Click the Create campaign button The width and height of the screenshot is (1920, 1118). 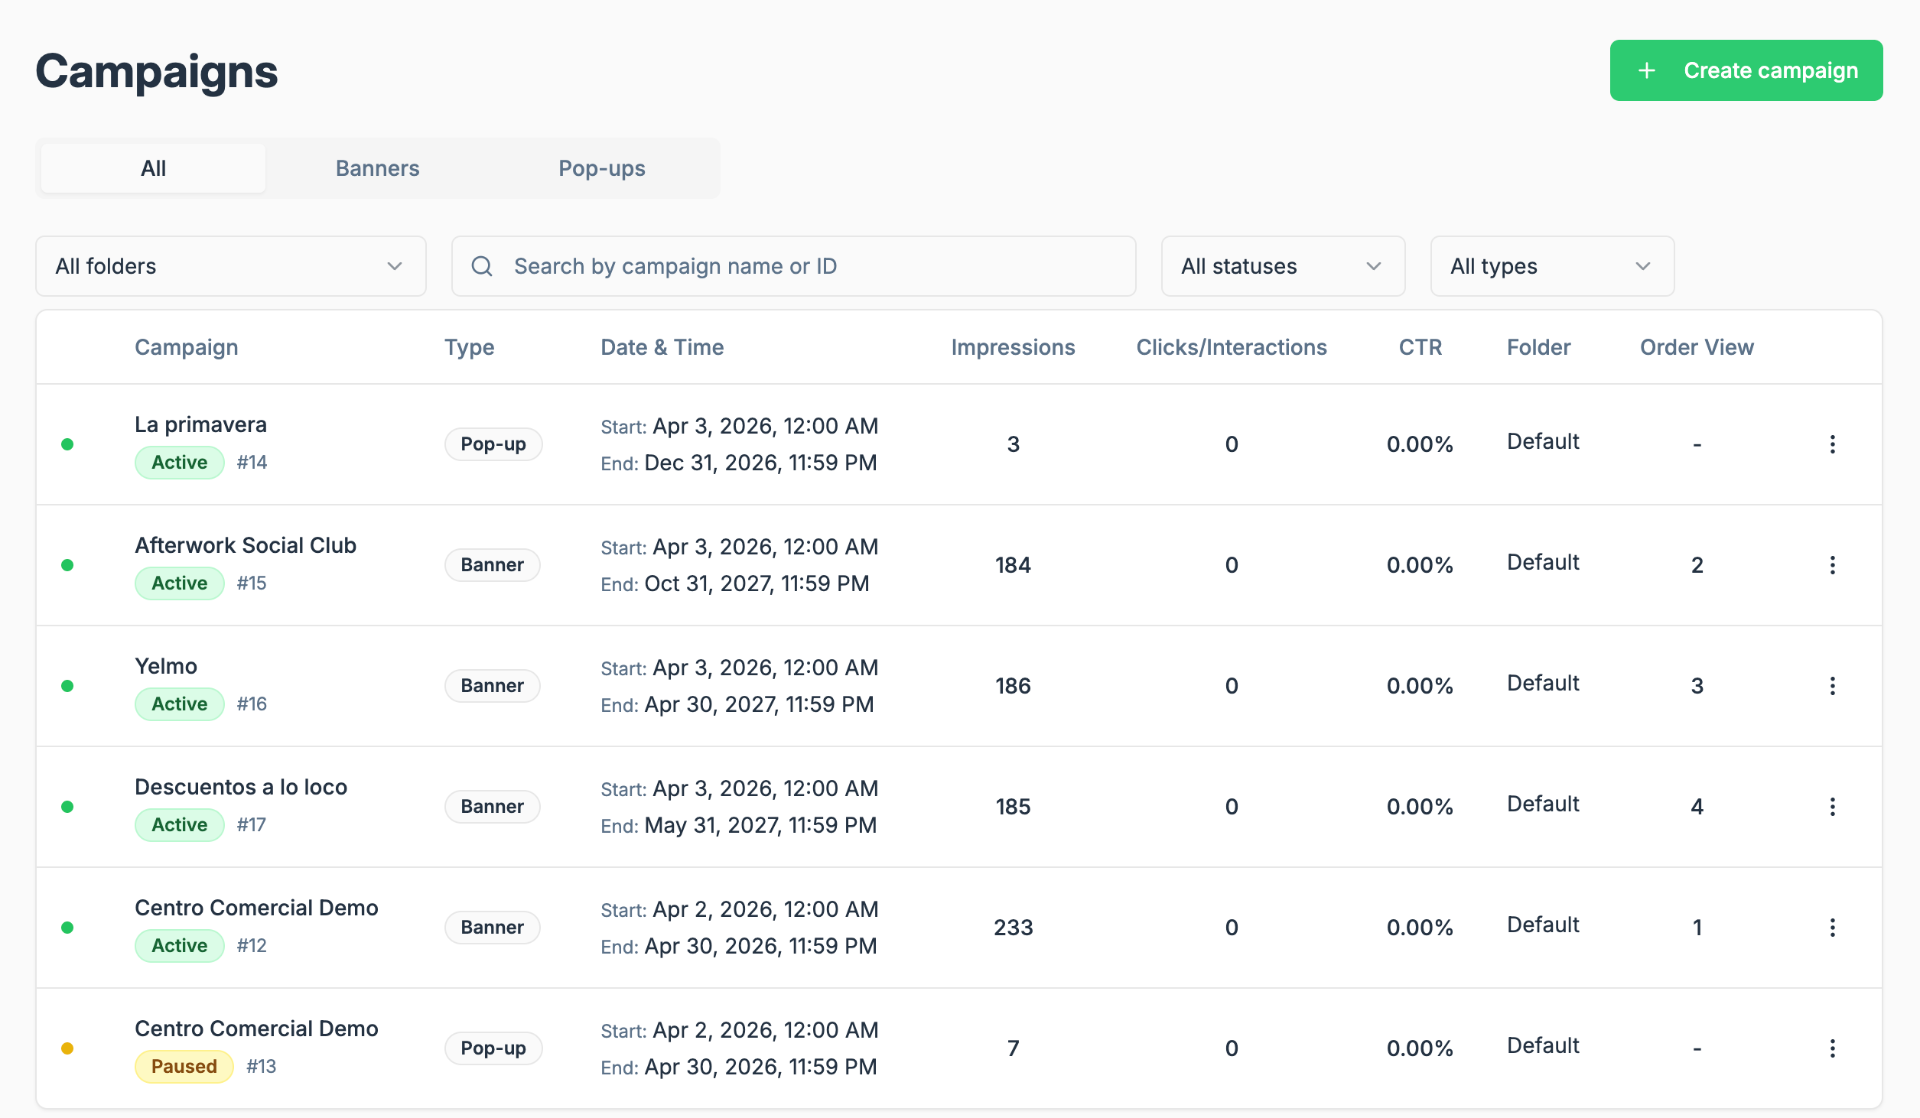(x=1746, y=71)
